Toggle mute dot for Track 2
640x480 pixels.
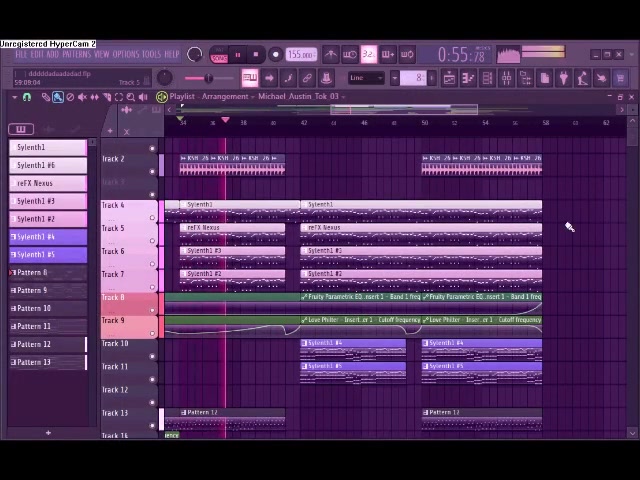152,149
